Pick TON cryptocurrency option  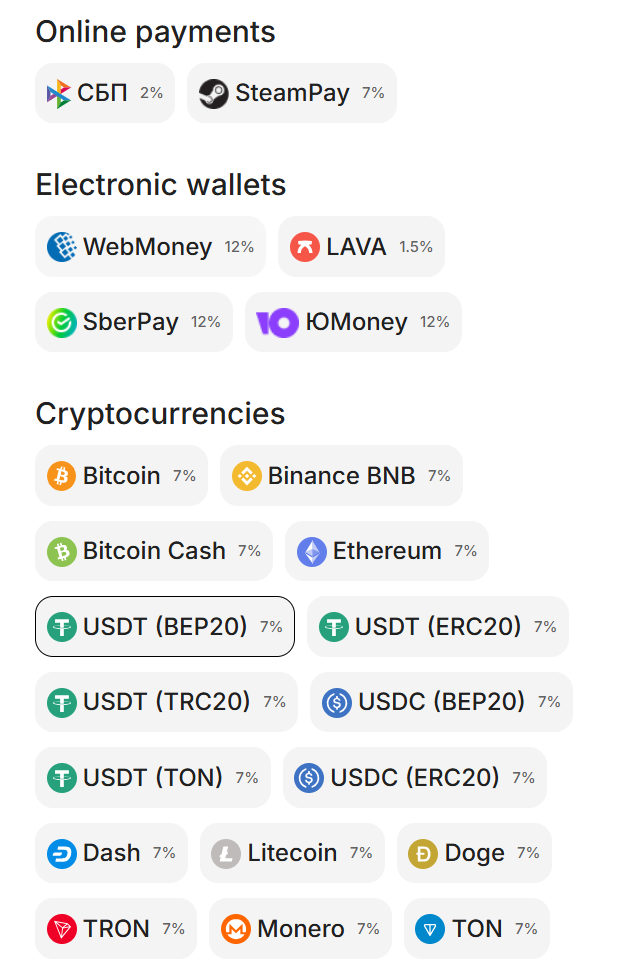(x=477, y=929)
